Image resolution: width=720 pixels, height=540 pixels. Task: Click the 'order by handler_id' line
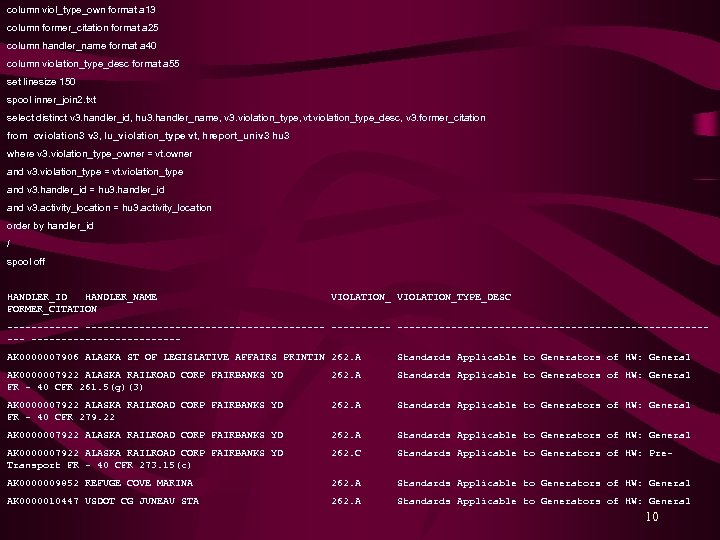pos(50,226)
